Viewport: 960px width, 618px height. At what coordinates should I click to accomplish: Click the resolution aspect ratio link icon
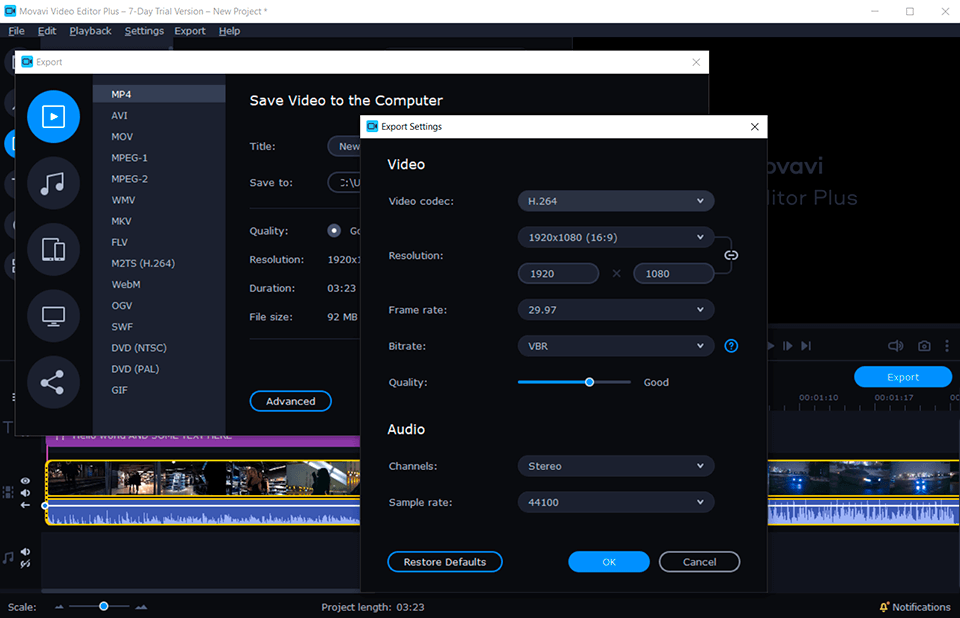point(731,255)
